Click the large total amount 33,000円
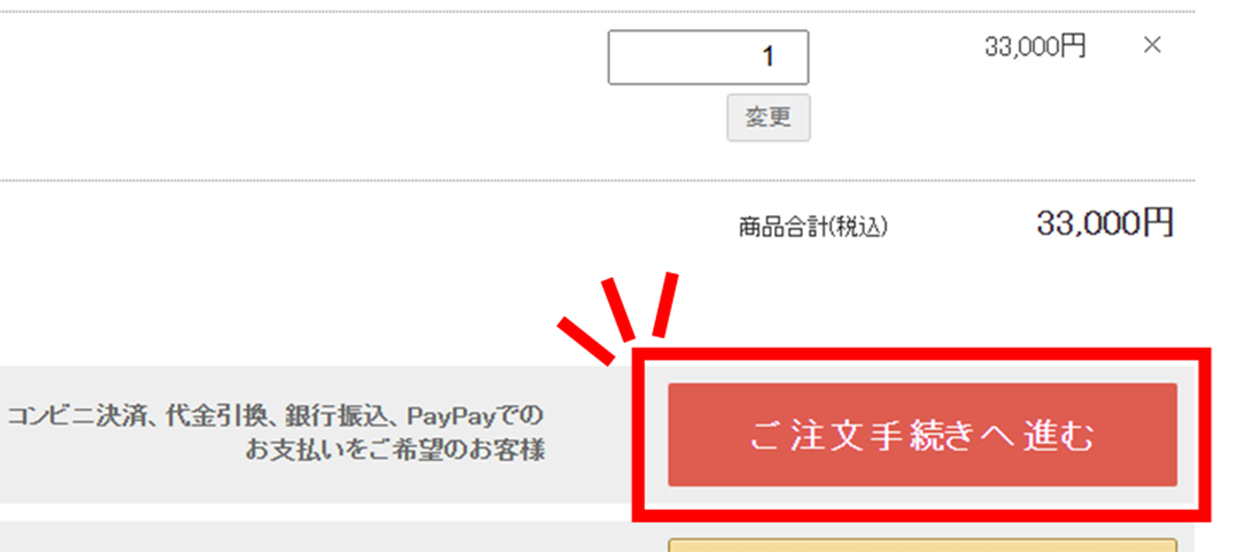The image size is (1260, 552). point(1105,224)
